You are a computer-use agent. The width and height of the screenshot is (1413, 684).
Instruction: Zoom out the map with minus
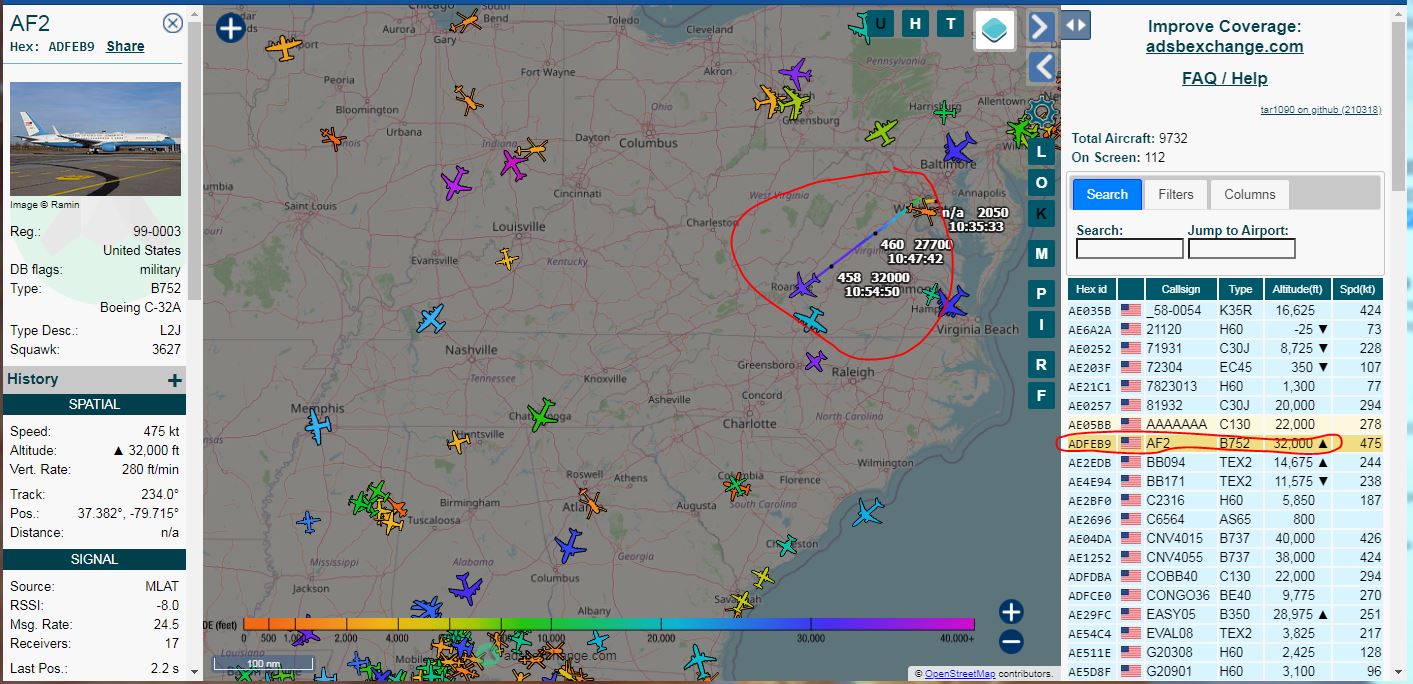click(x=1011, y=642)
